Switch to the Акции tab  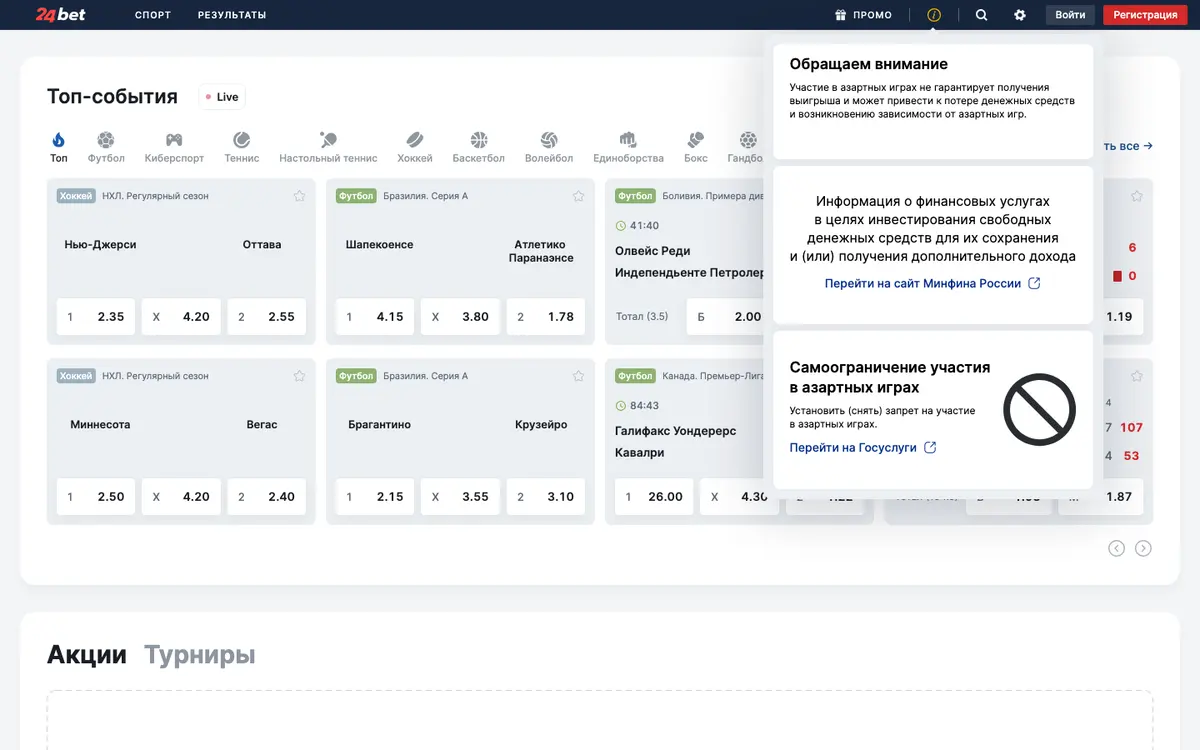(87, 655)
